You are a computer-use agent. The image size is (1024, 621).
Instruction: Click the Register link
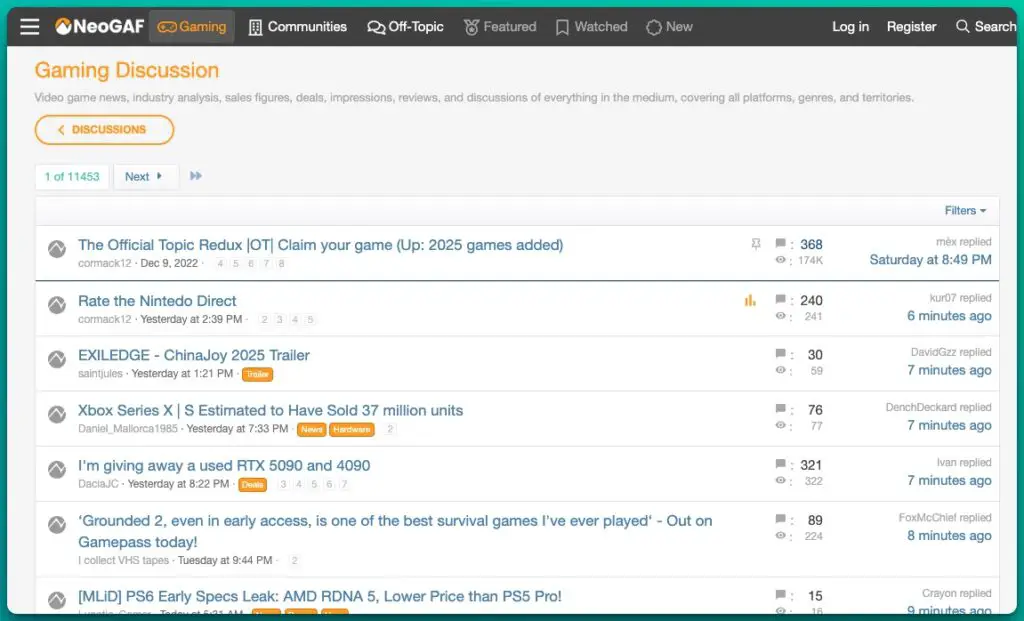[x=911, y=27]
